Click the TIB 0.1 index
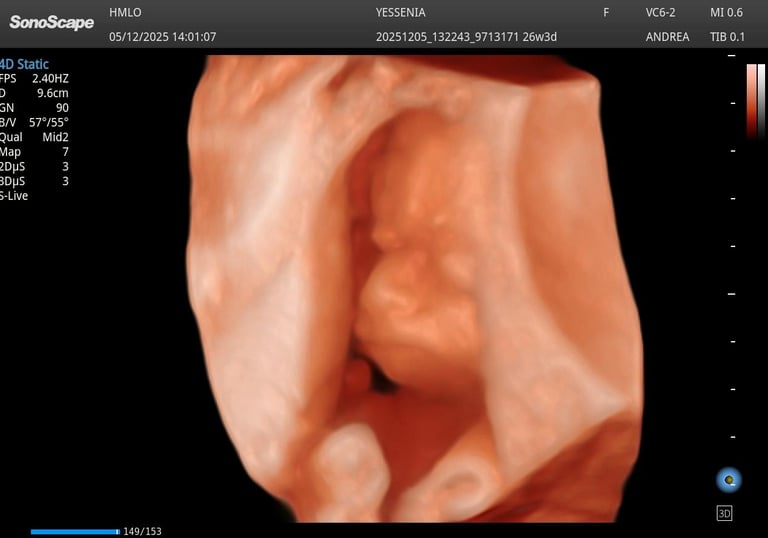Screen dimensions: 768x538 point(727,37)
